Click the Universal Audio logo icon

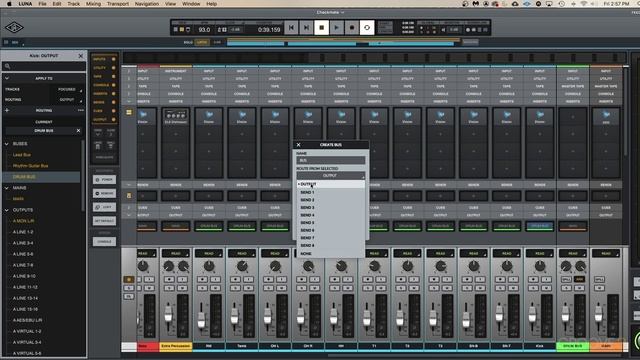click(x=14, y=28)
